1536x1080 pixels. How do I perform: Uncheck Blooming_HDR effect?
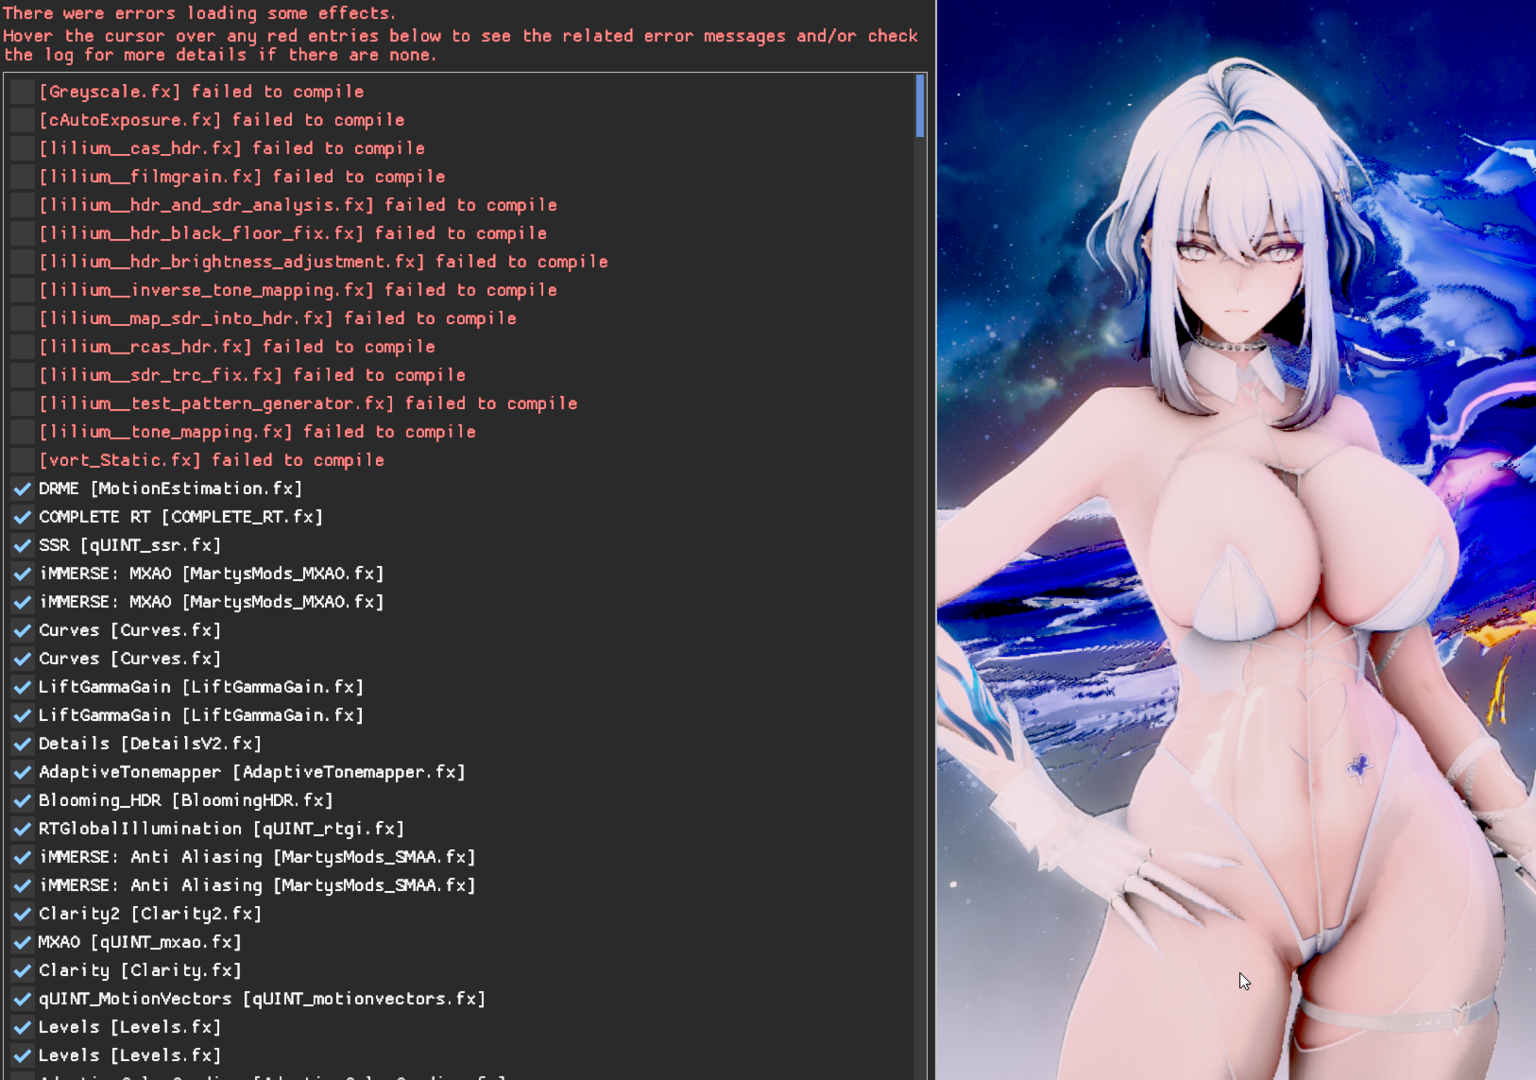[x=22, y=801]
